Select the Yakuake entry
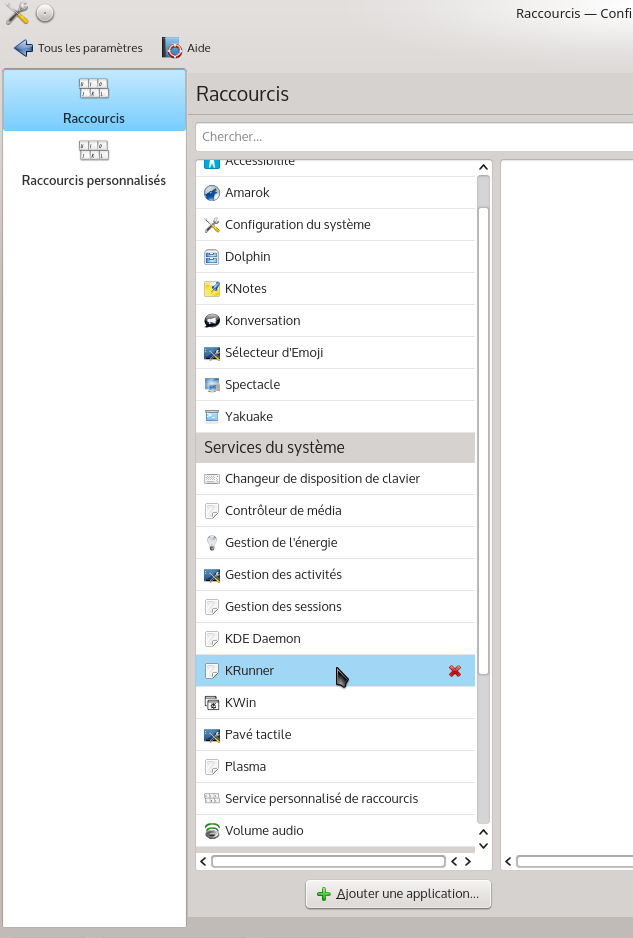 336,417
